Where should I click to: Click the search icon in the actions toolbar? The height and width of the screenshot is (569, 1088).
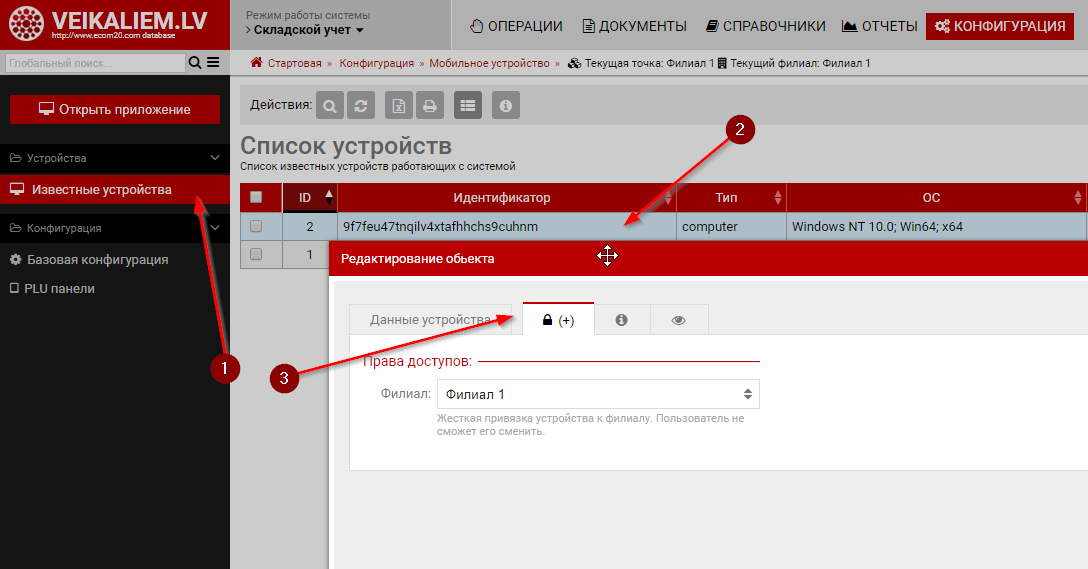329,105
